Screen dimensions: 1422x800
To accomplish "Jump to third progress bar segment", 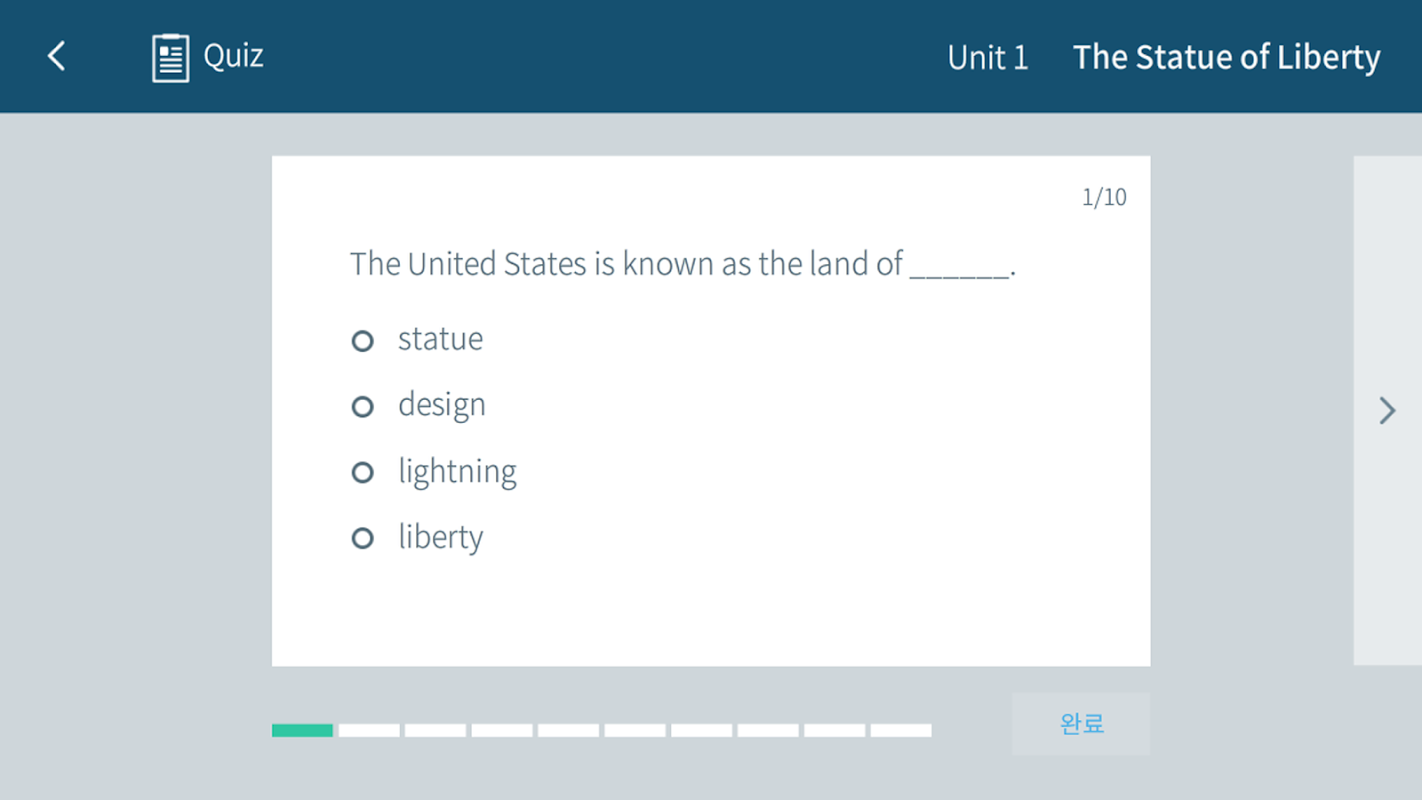I will click(435, 731).
